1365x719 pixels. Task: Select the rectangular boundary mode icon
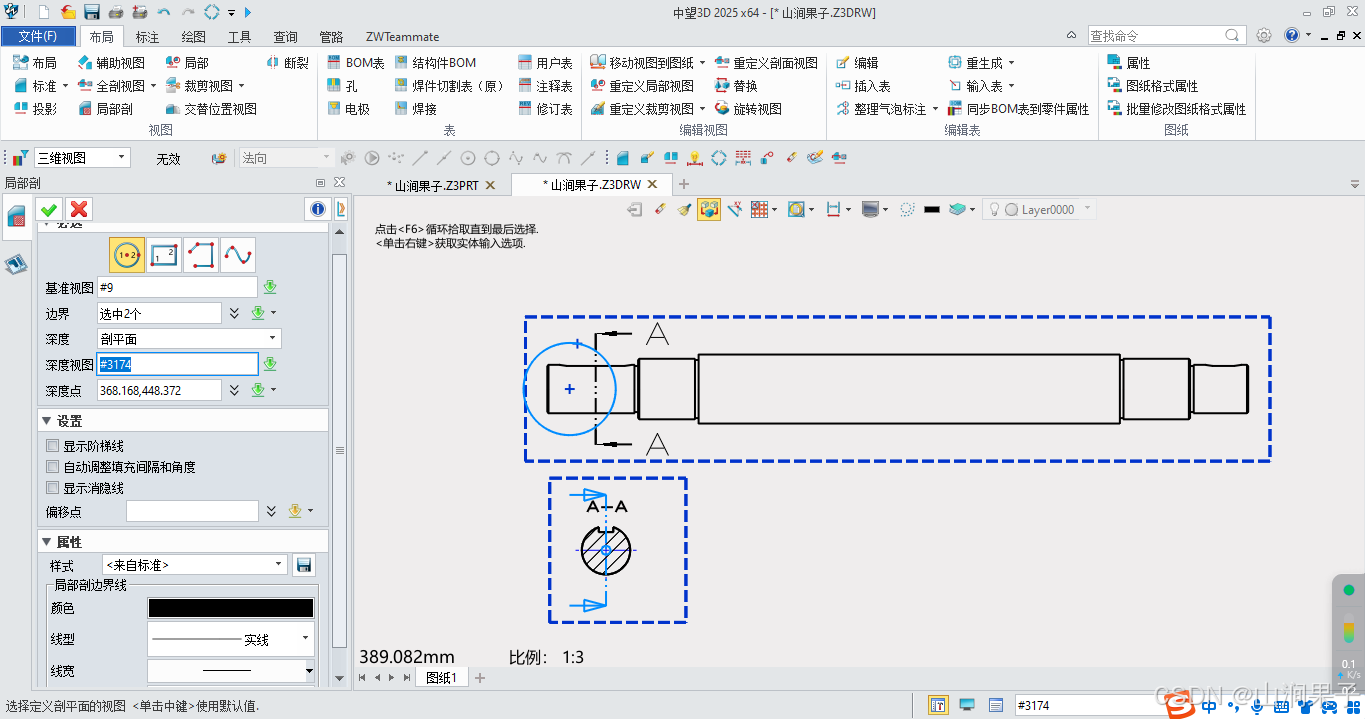coord(164,256)
